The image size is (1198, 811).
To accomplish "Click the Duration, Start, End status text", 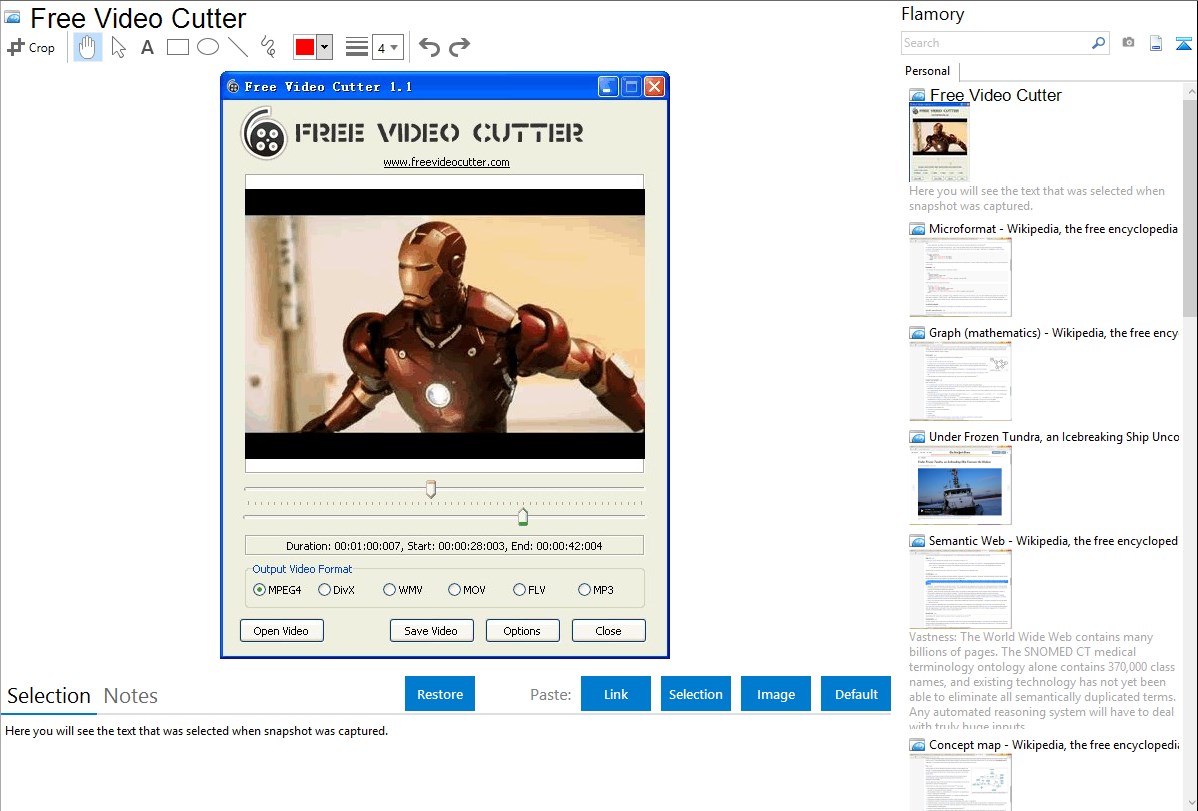I will coord(444,546).
